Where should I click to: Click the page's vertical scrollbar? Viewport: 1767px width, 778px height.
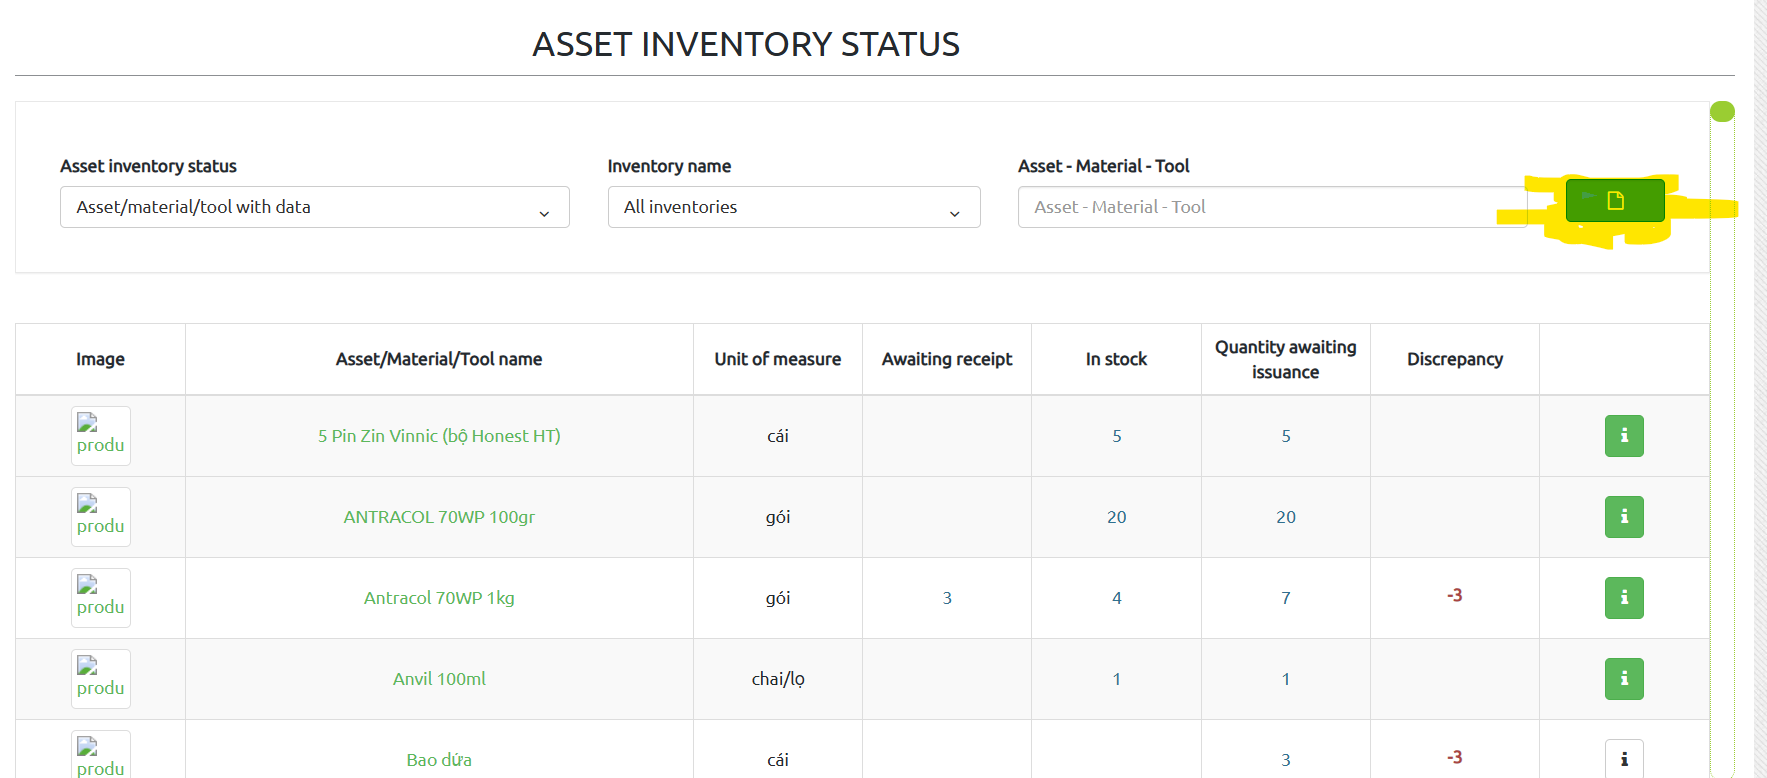coord(1759,400)
